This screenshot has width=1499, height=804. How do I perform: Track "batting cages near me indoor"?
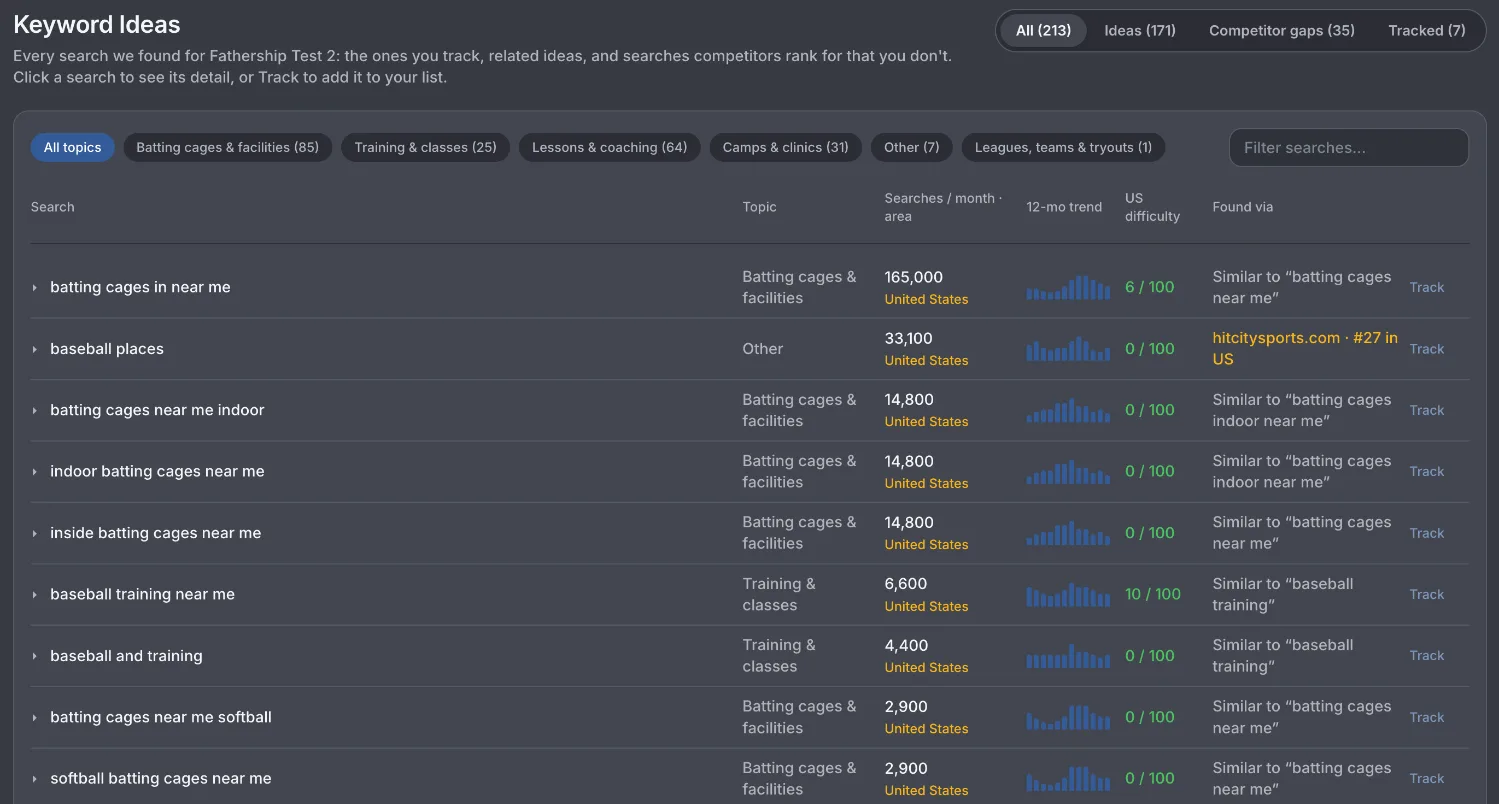1427,411
